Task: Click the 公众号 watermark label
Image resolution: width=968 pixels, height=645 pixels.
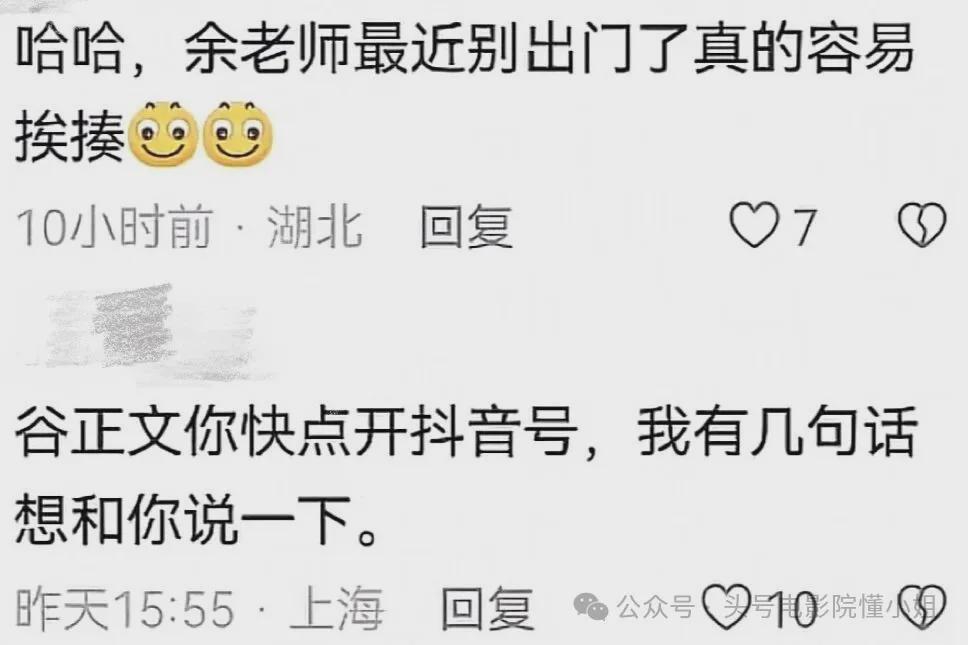Action: [x=656, y=607]
